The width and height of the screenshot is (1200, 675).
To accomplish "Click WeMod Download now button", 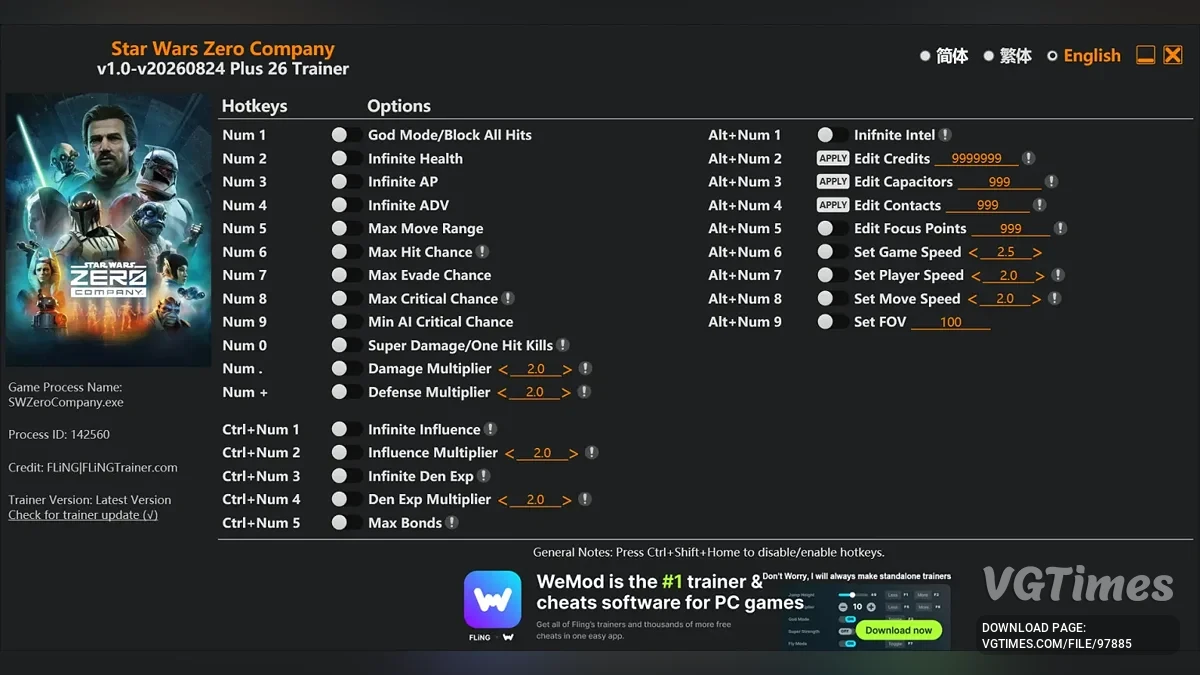I will pos(898,630).
